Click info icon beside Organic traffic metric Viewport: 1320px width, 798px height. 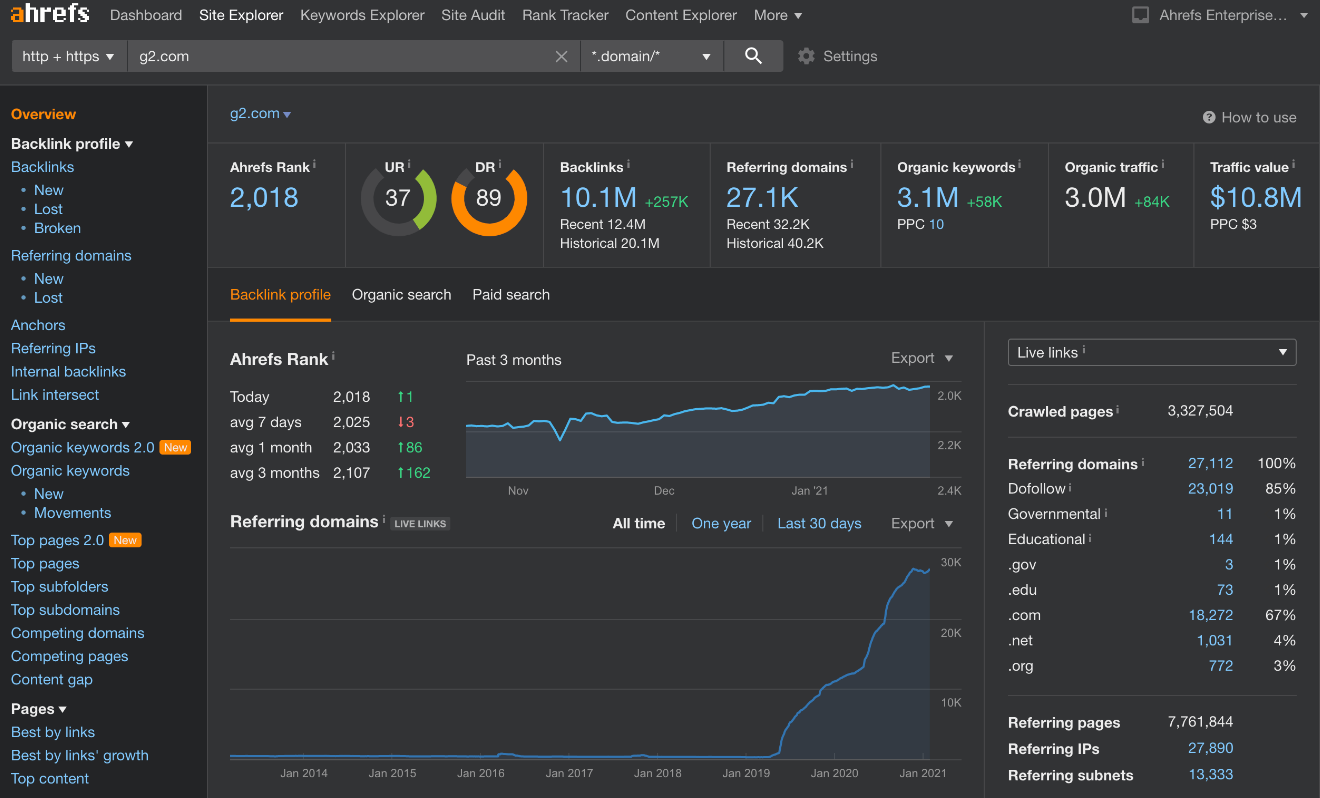[x=1162, y=164]
